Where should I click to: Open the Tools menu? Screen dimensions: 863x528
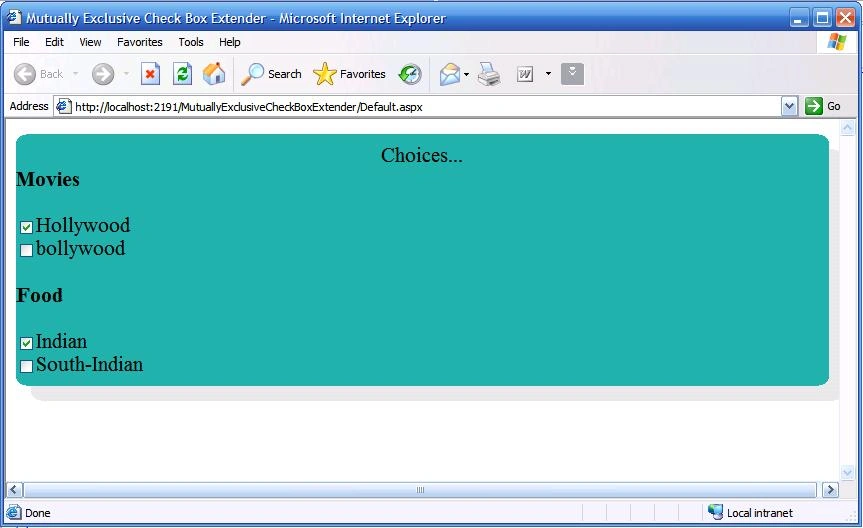(x=191, y=42)
